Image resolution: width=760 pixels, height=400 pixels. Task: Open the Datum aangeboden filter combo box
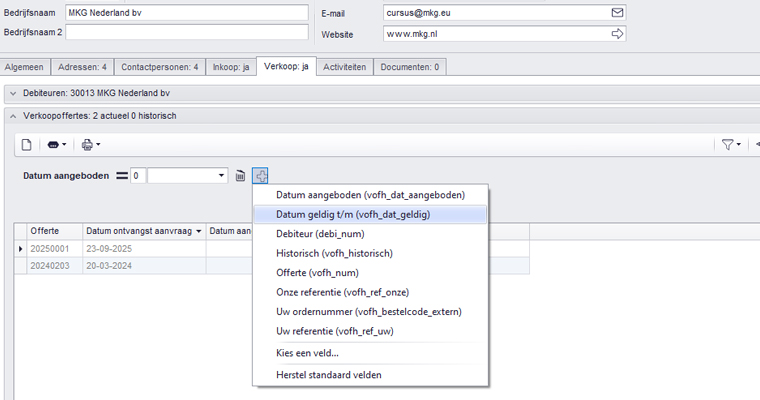click(188, 176)
